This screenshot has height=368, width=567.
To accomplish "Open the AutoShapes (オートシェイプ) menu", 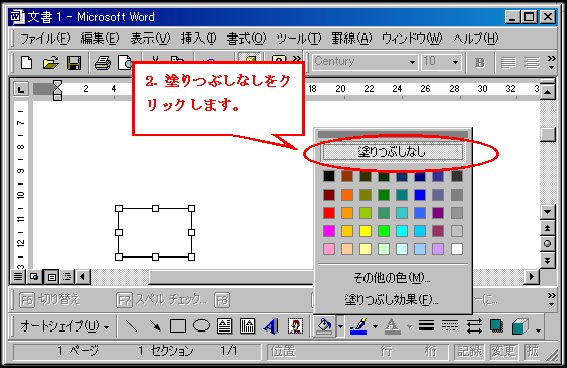I will (x=64, y=326).
